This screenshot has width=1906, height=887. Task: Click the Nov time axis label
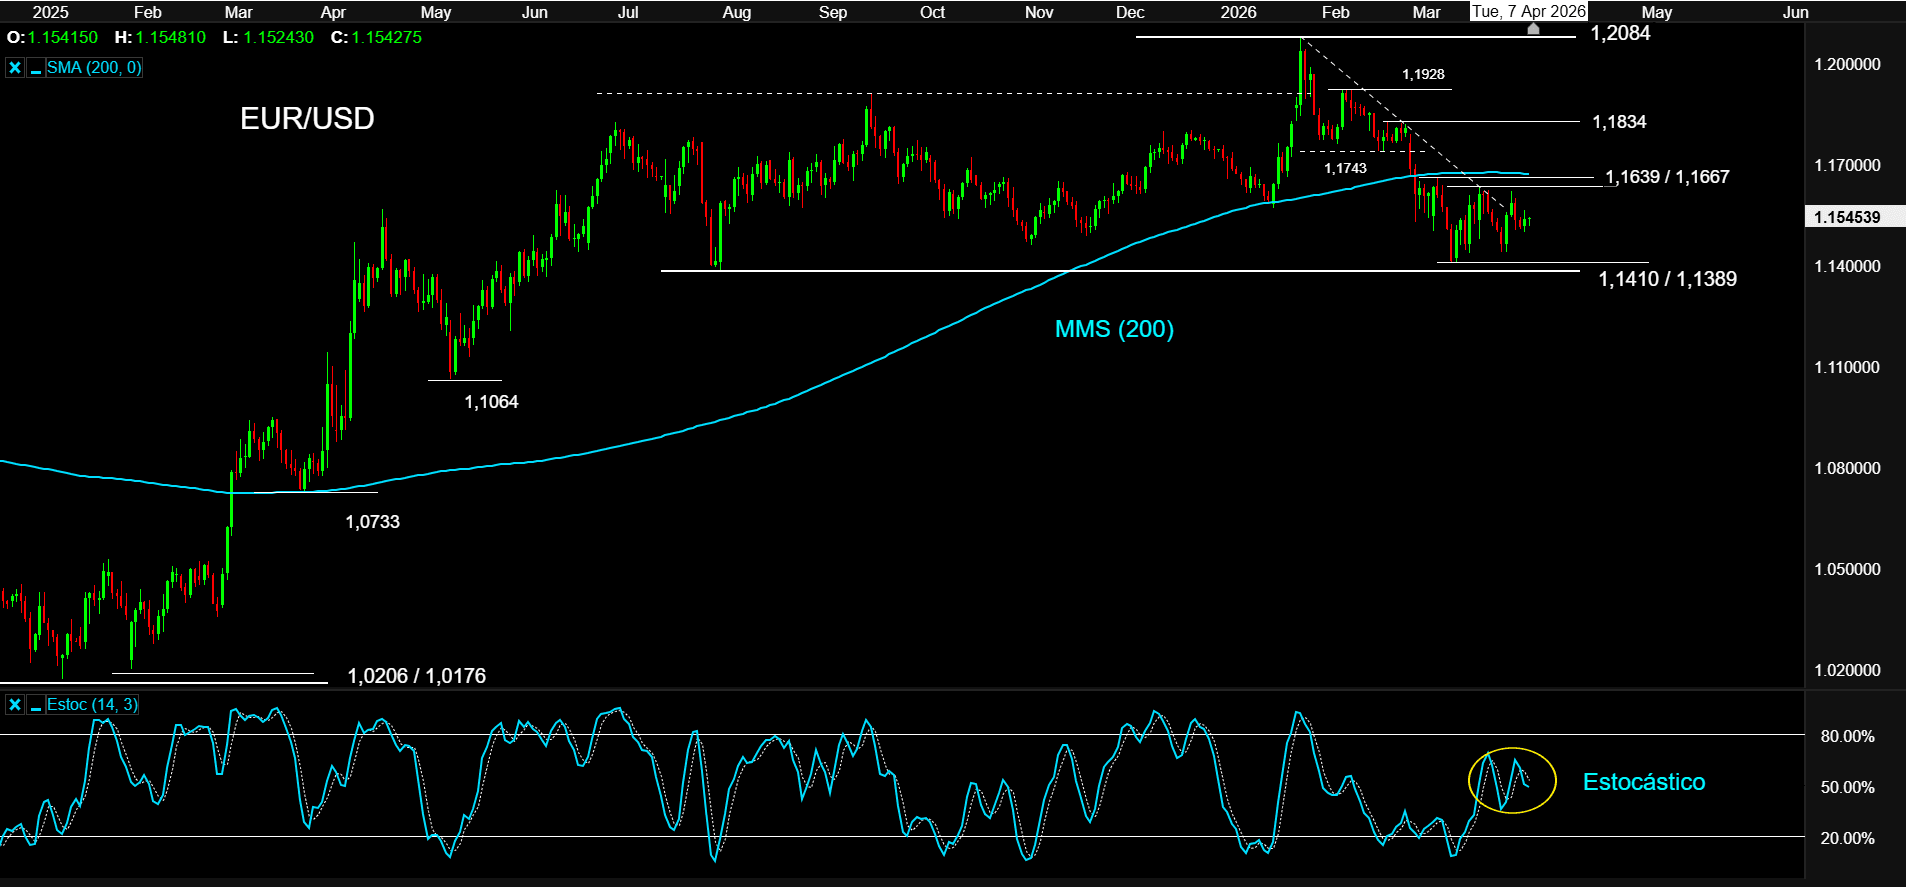(1039, 12)
